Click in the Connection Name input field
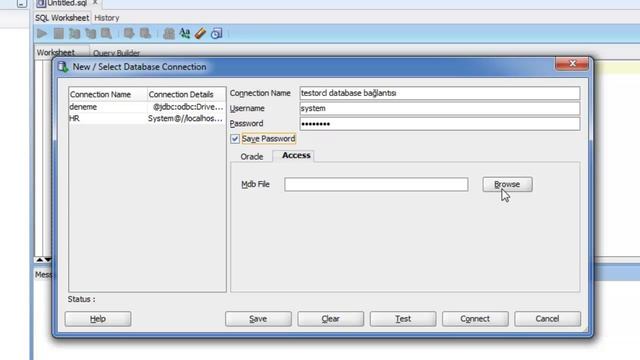 click(440, 93)
